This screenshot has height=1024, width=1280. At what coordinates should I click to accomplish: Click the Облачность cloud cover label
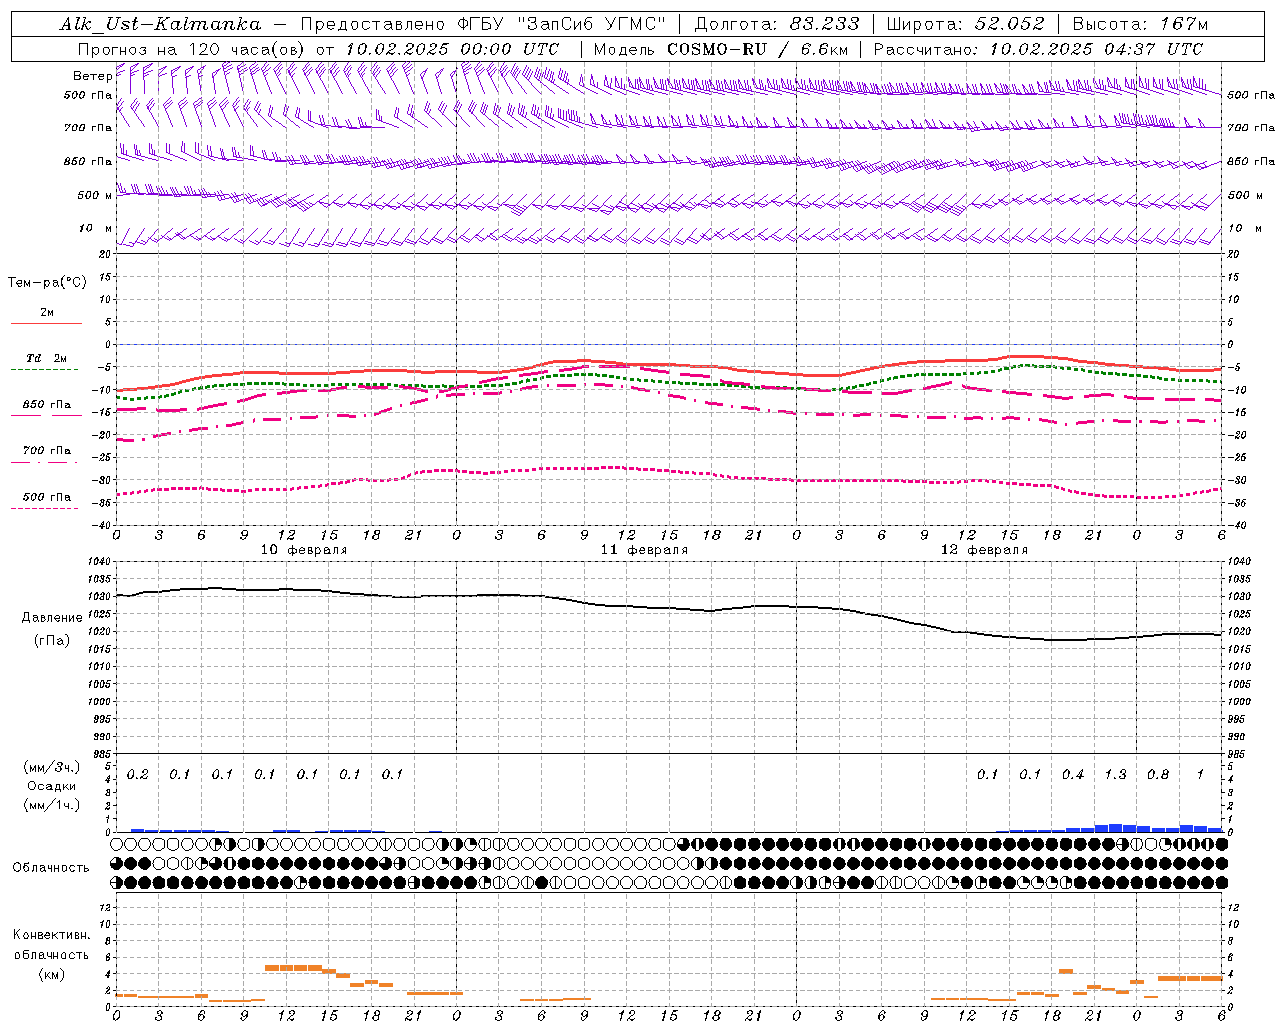click(x=50, y=868)
